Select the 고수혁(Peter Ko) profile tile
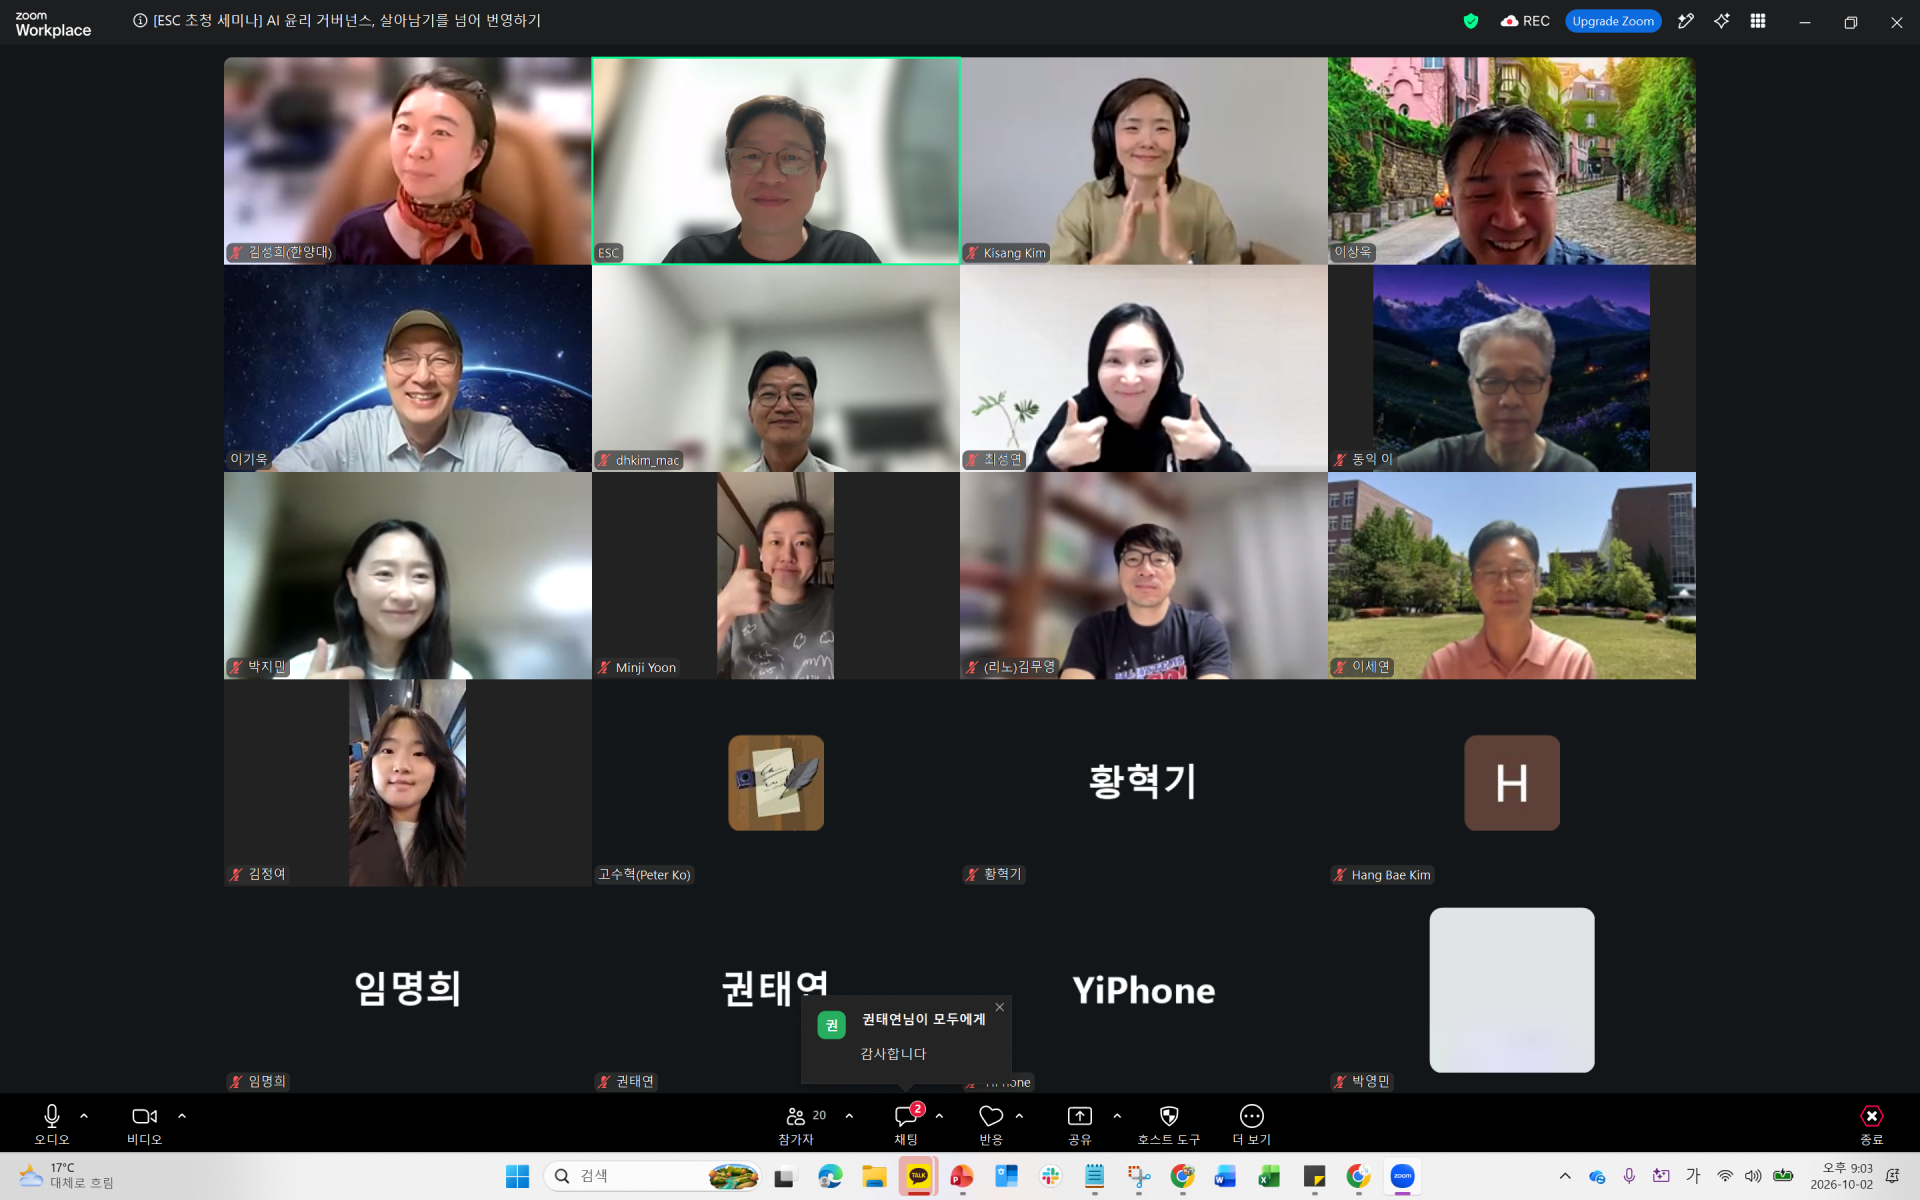This screenshot has height=1200, width=1920. (776, 783)
